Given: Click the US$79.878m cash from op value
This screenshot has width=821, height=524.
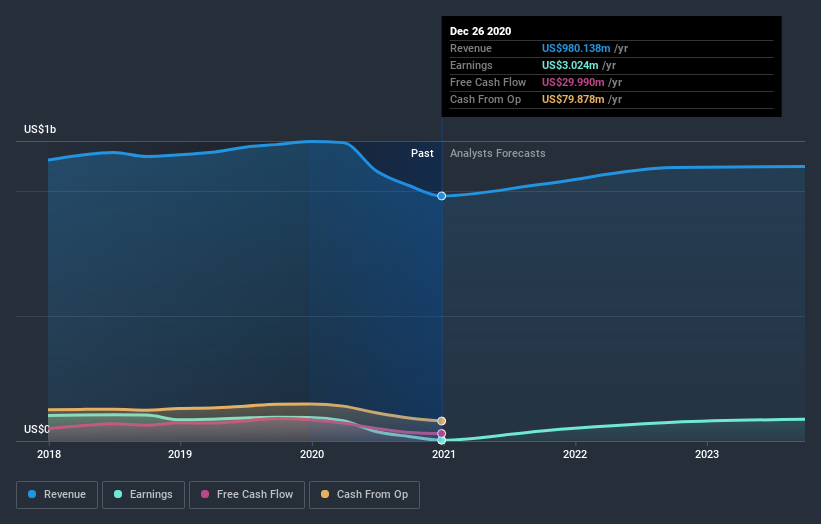Looking at the screenshot, I should 573,99.
